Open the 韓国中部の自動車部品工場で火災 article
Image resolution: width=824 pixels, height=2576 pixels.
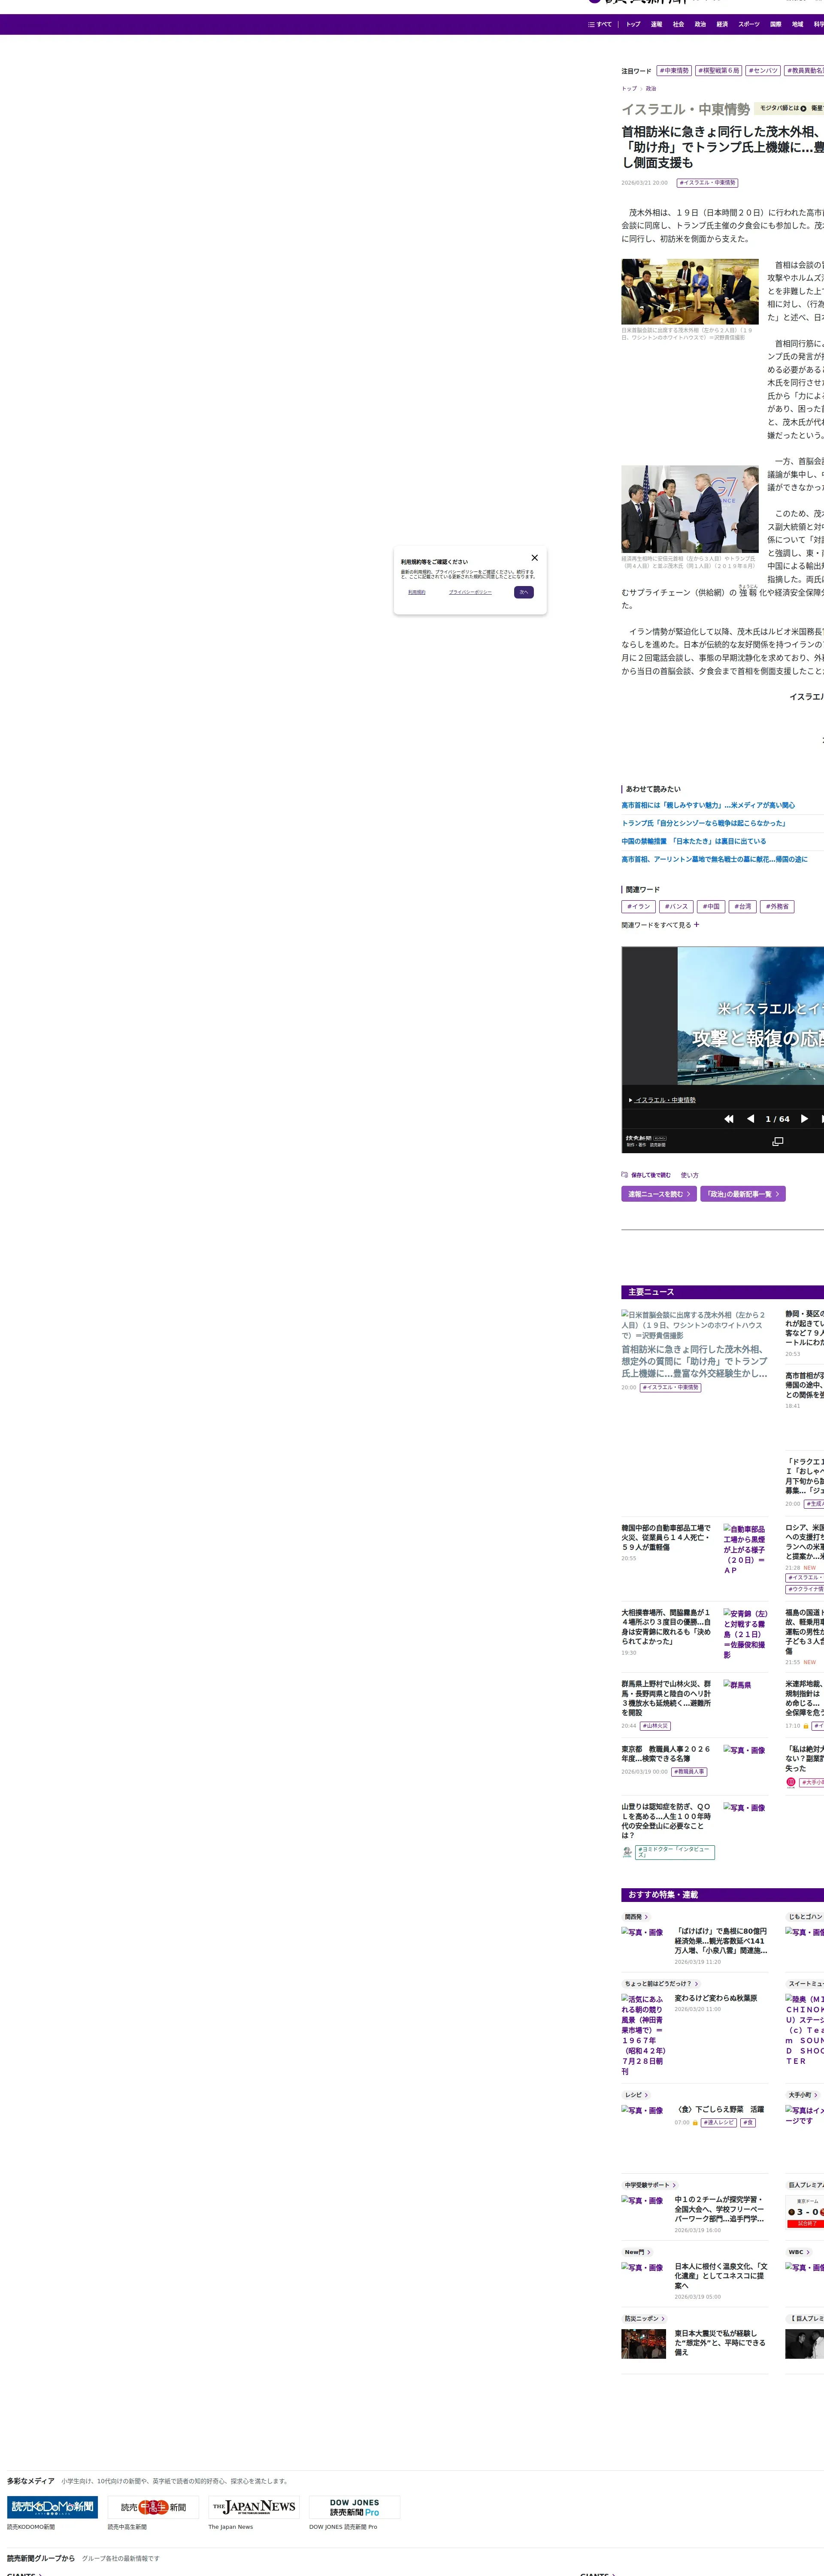click(x=666, y=1537)
